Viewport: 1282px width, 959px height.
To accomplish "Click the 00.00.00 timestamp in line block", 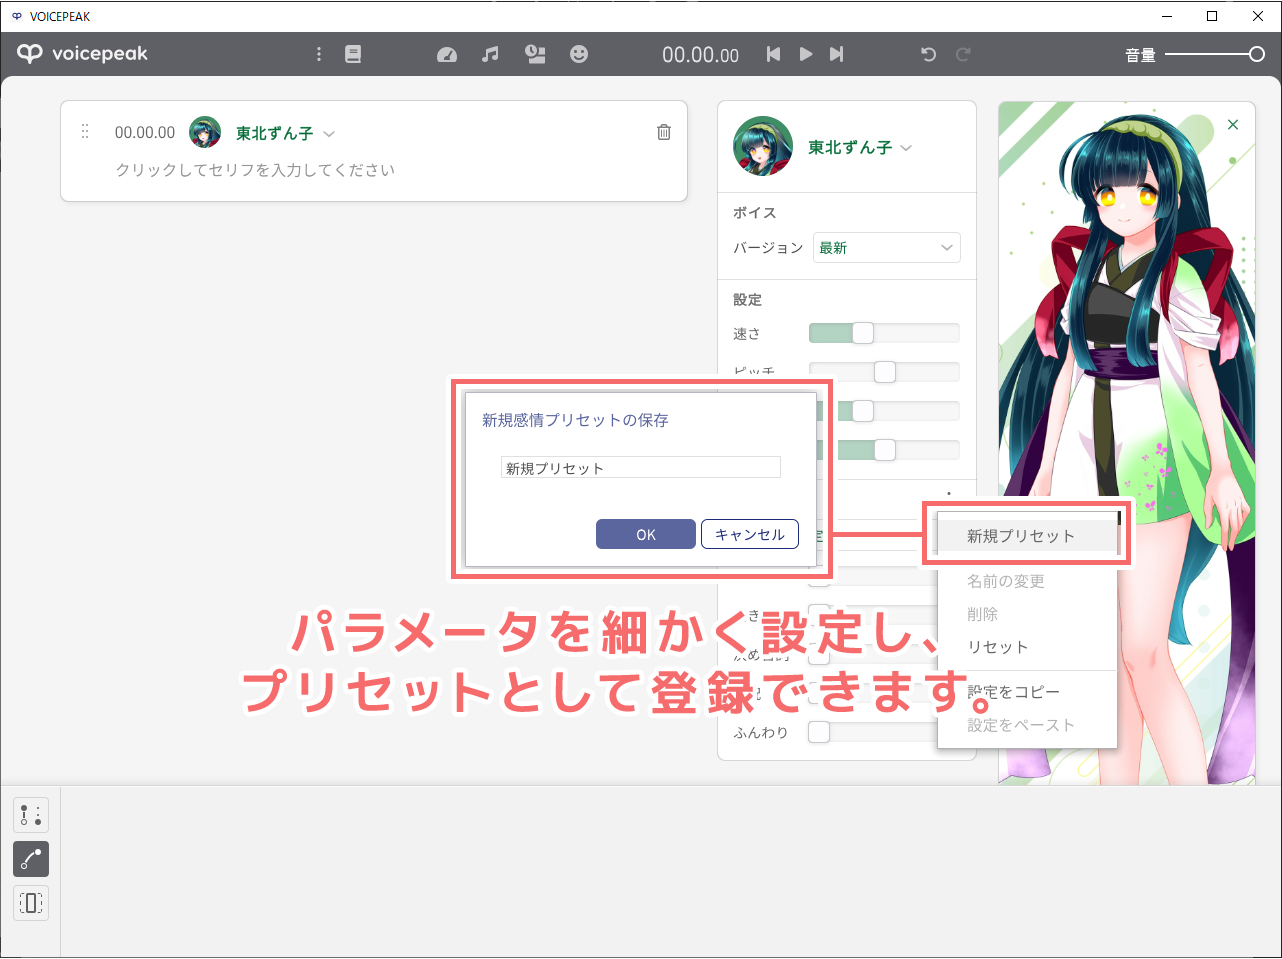I will tap(145, 132).
